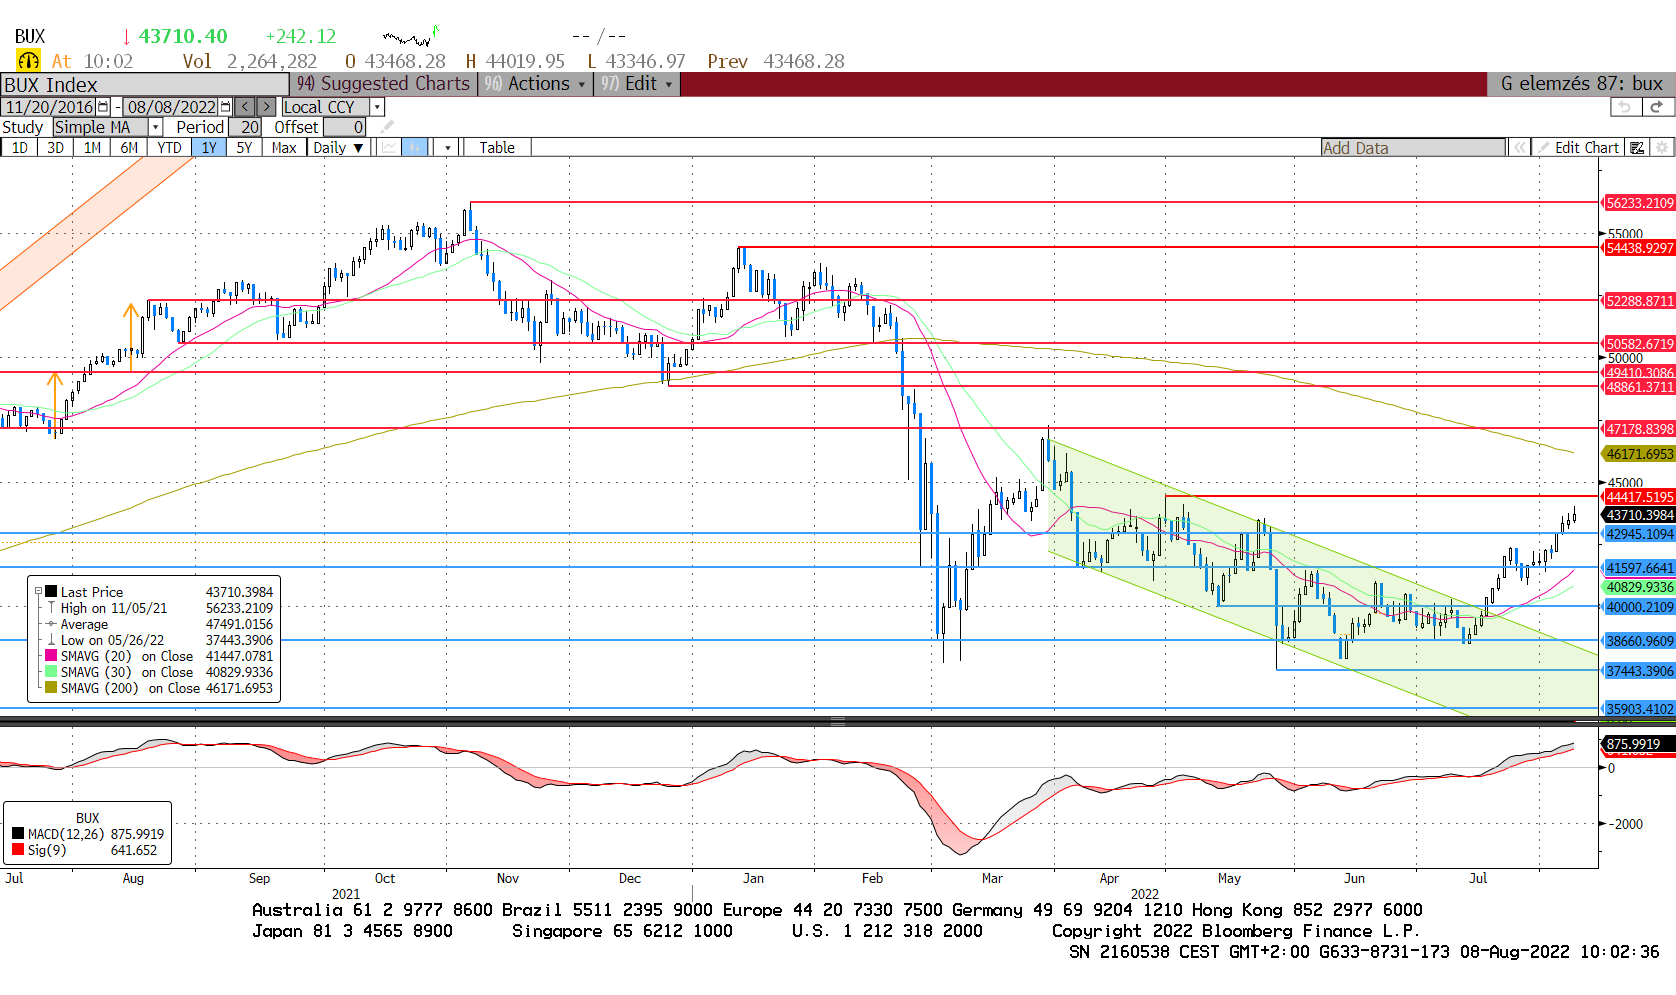Image resolution: width=1676 pixels, height=995 pixels.
Task: Click the Low on 05/26/22 marker icon
Action: 51,640
